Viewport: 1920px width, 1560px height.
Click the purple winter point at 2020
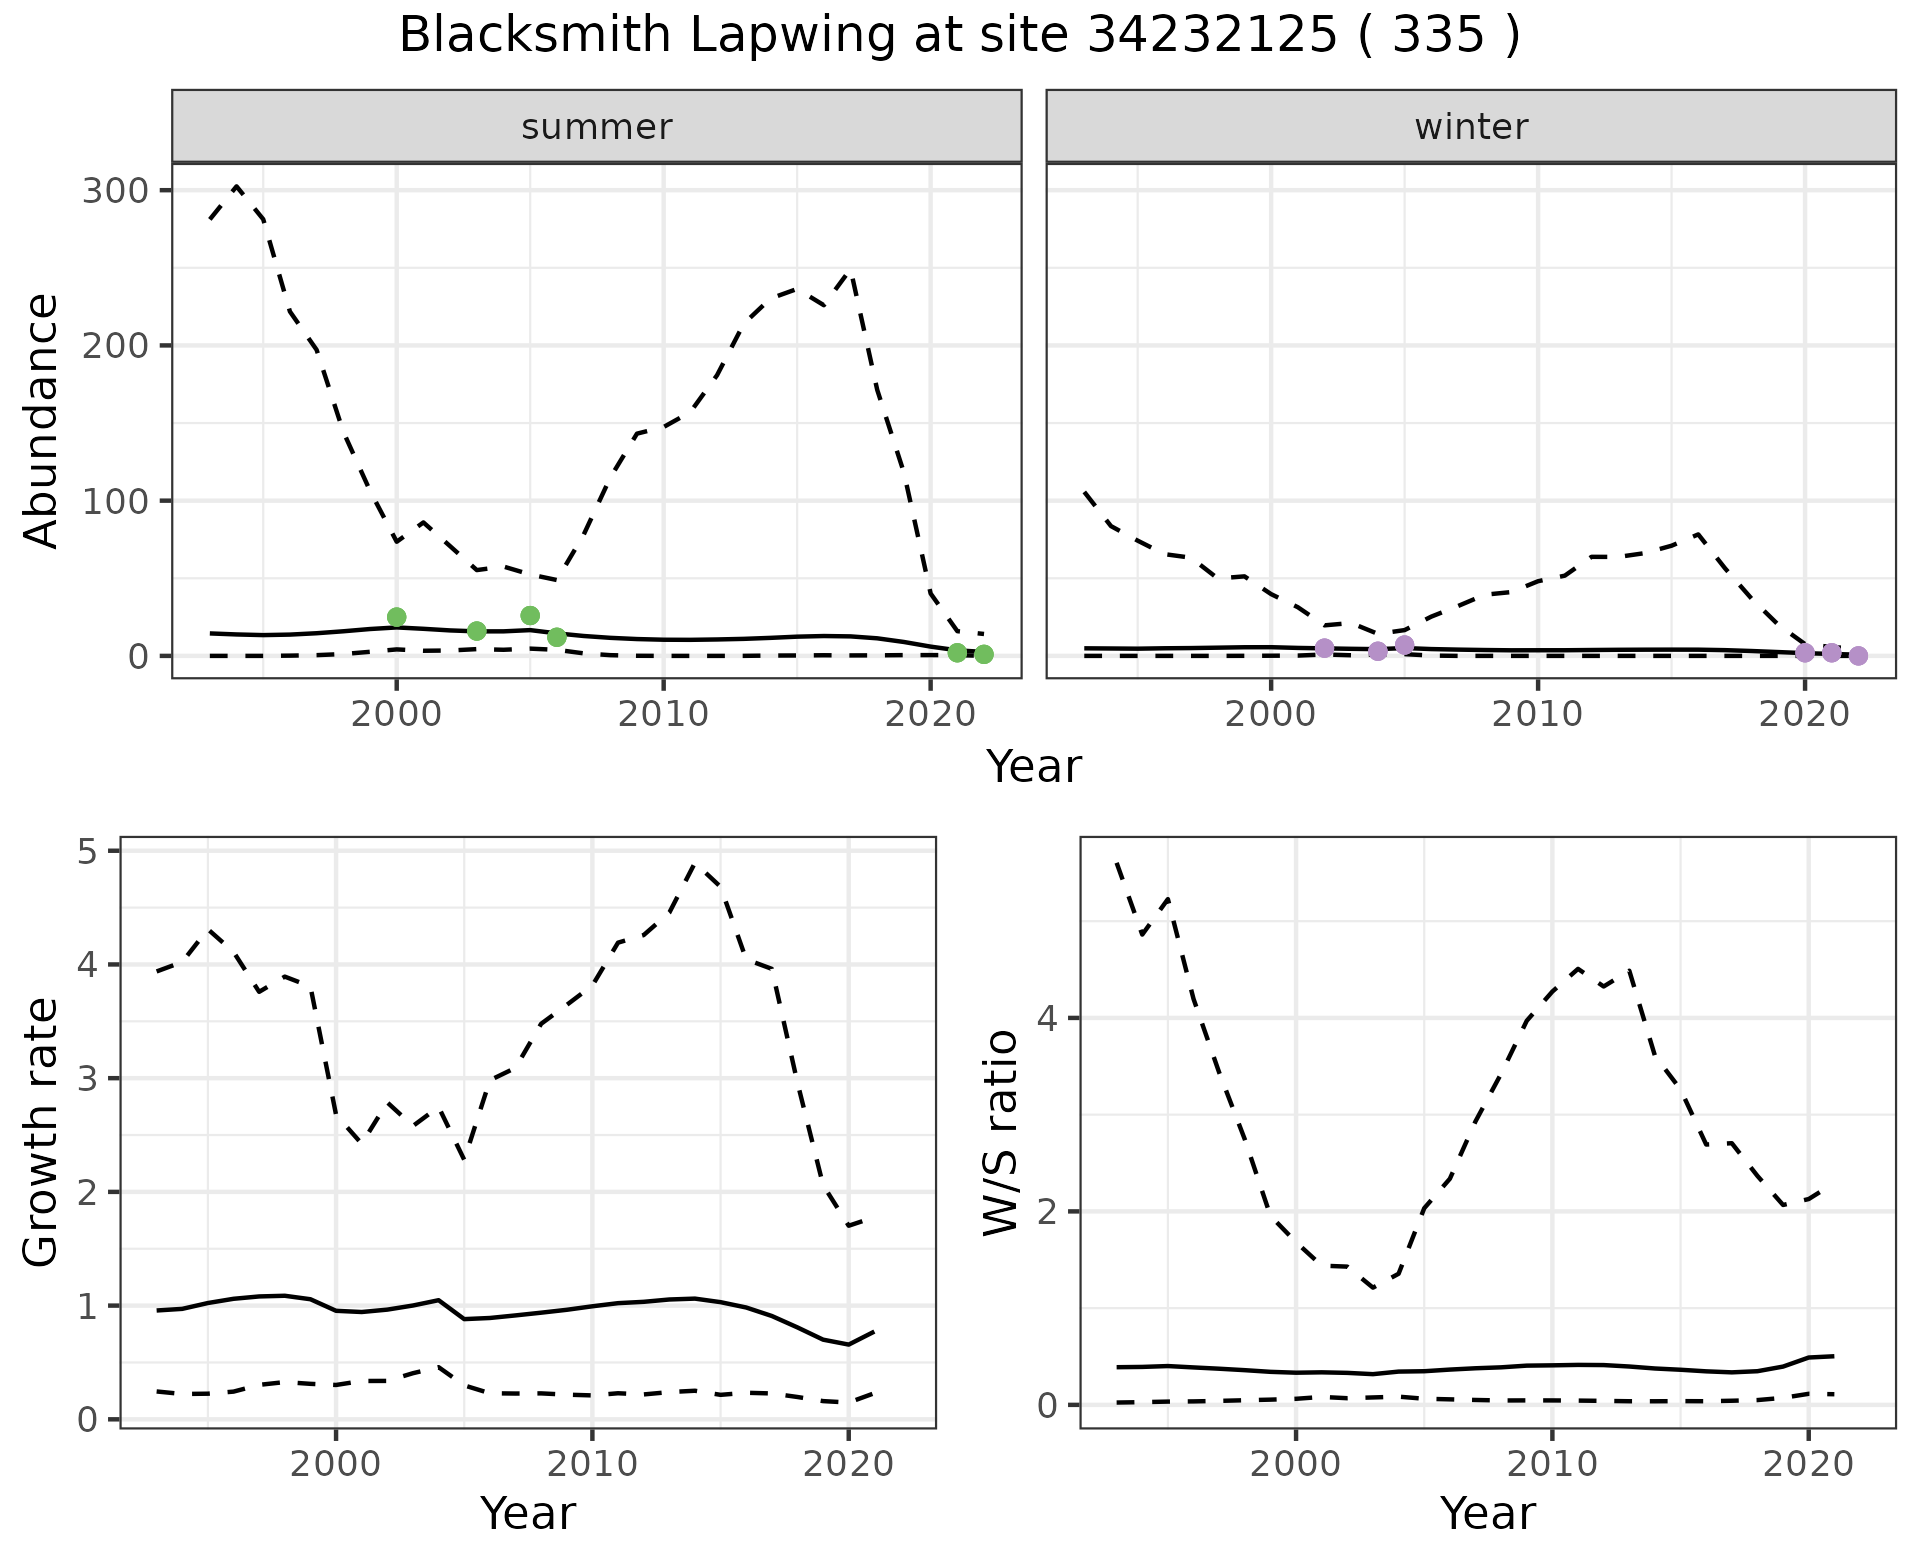point(1804,653)
